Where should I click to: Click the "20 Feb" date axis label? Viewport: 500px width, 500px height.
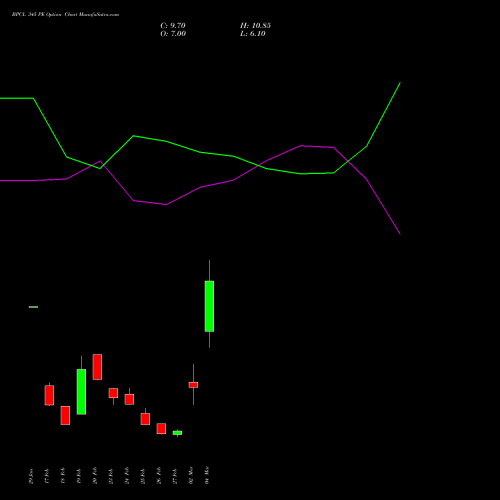point(95,476)
